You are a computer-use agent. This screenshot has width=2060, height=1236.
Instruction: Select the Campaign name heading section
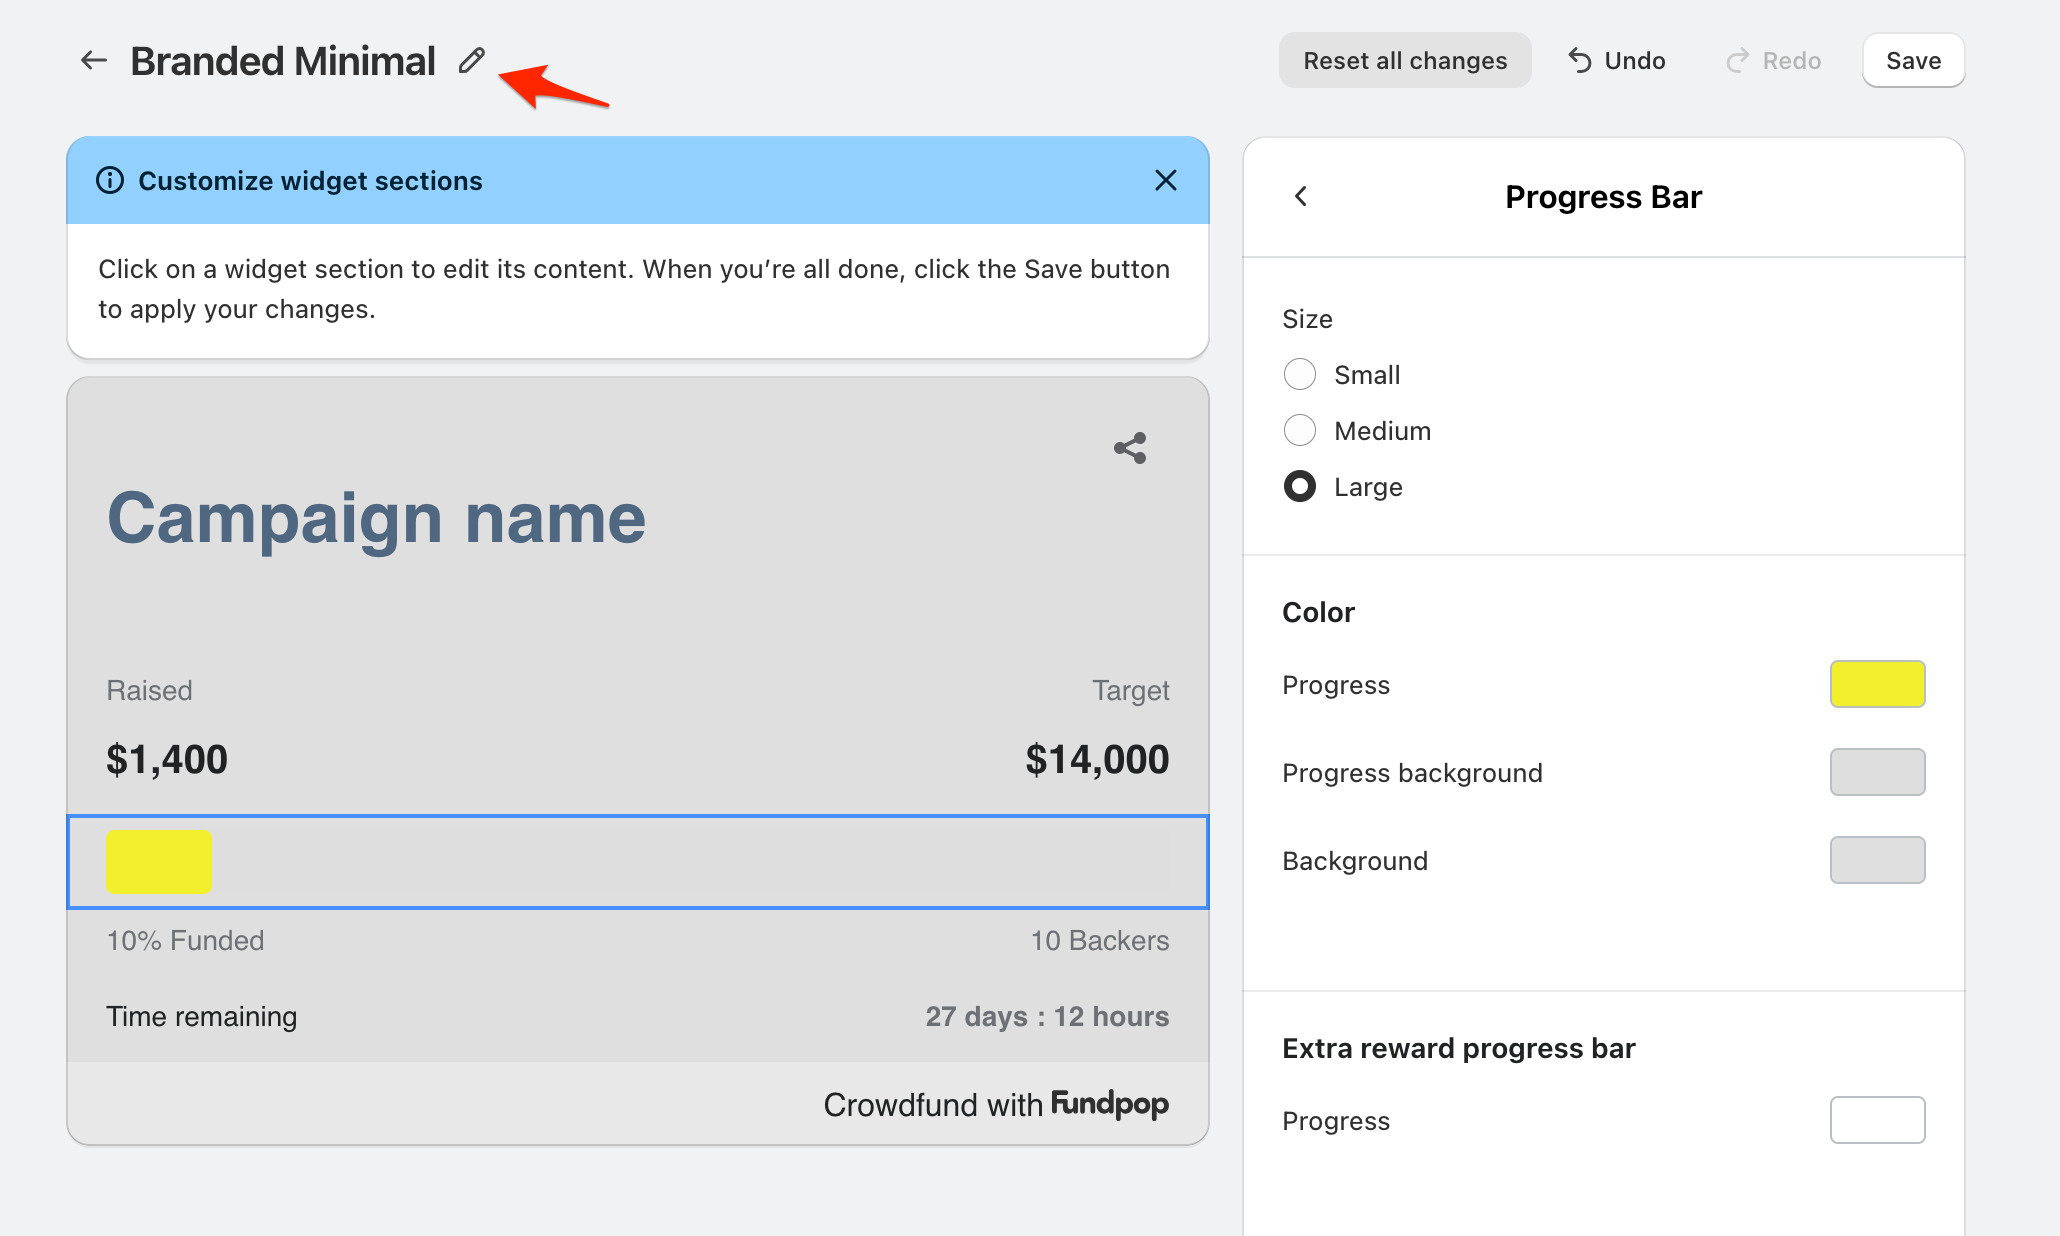point(376,519)
